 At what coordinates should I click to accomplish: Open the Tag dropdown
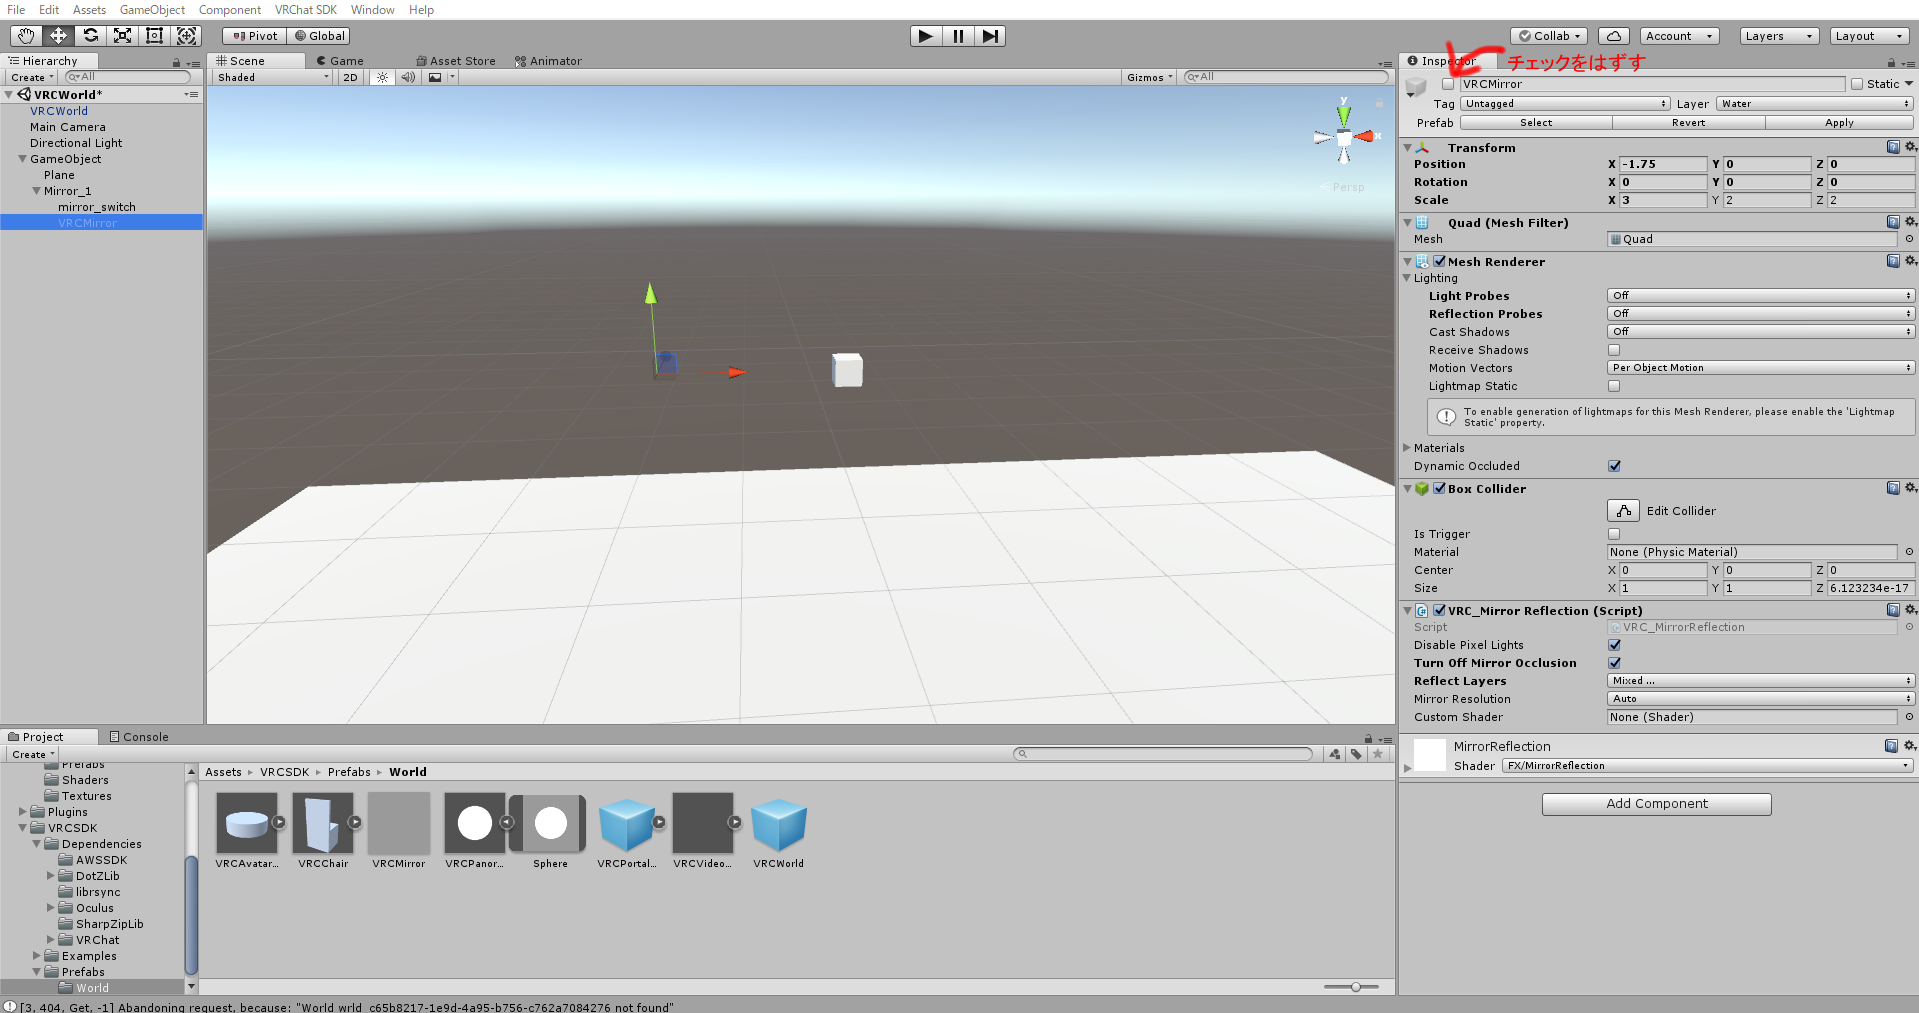click(x=1565, y=104)
